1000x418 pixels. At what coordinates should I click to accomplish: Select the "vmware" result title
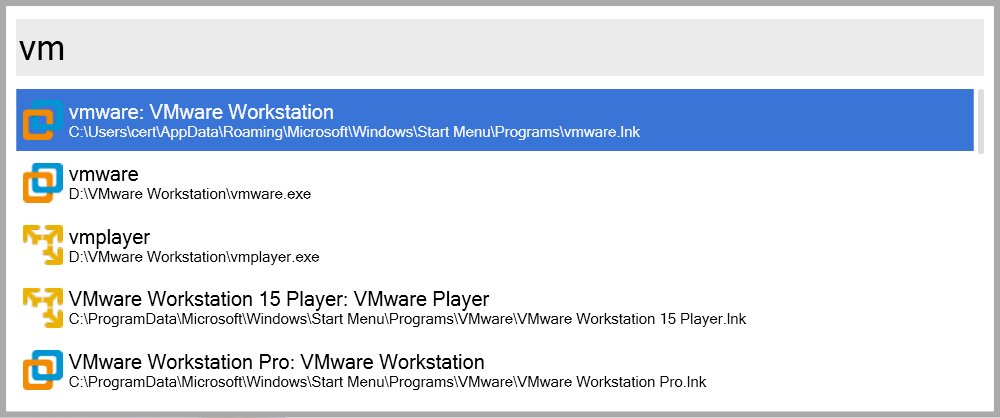tap(103, 174)
